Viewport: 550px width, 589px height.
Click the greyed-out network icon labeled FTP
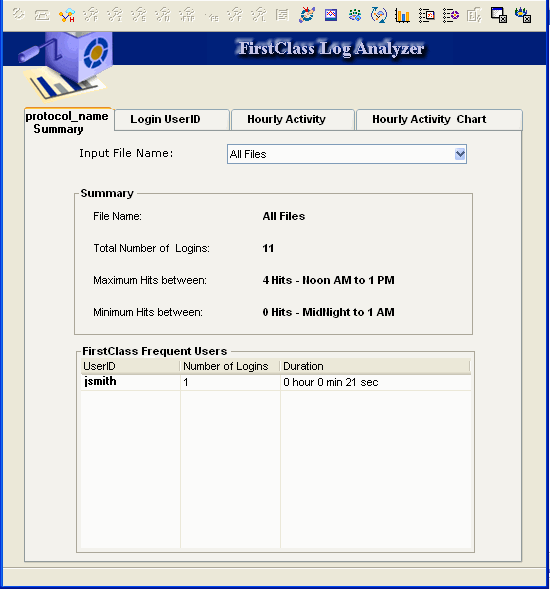[x=187, y=15]
